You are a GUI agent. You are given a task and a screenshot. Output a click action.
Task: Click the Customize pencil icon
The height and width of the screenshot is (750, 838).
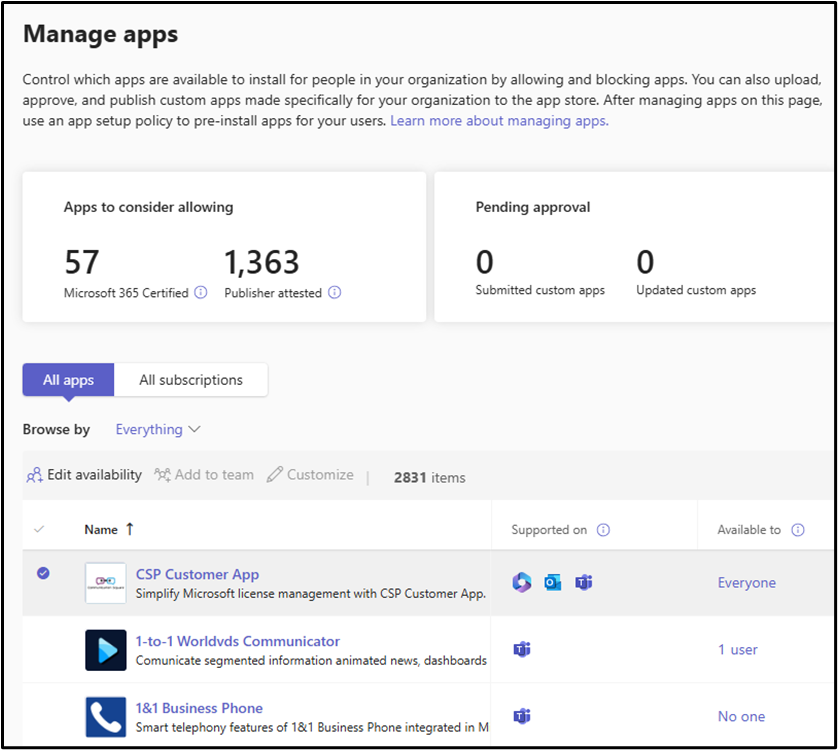(x=275, y=474)
